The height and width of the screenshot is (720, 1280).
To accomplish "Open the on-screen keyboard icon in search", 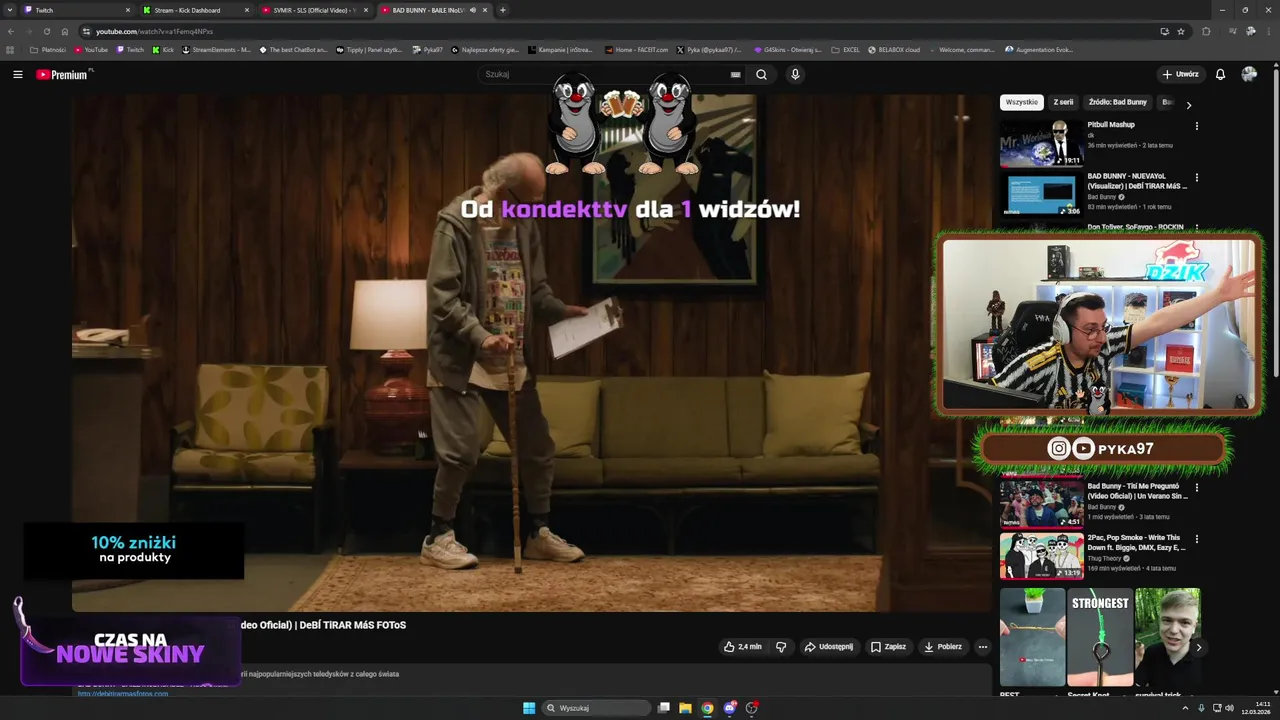I will (x=735, y=74).
